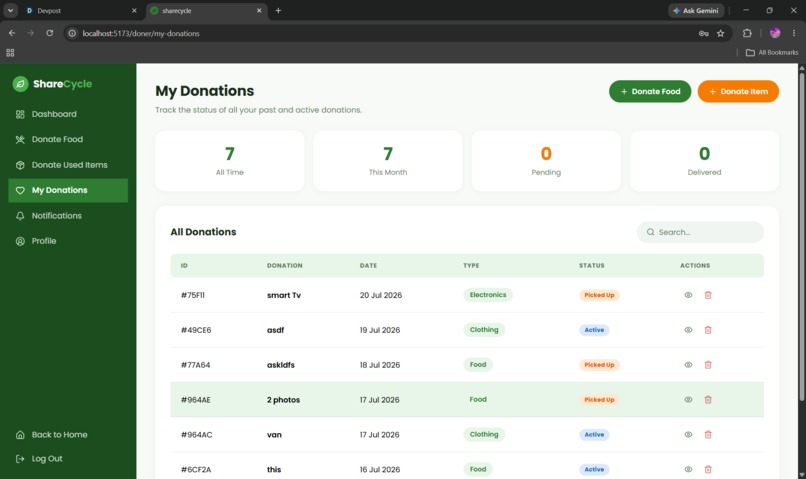This screenshot has height=479, width=806.
Task: View details of the smart Tv donation
Action: (688, 295)
